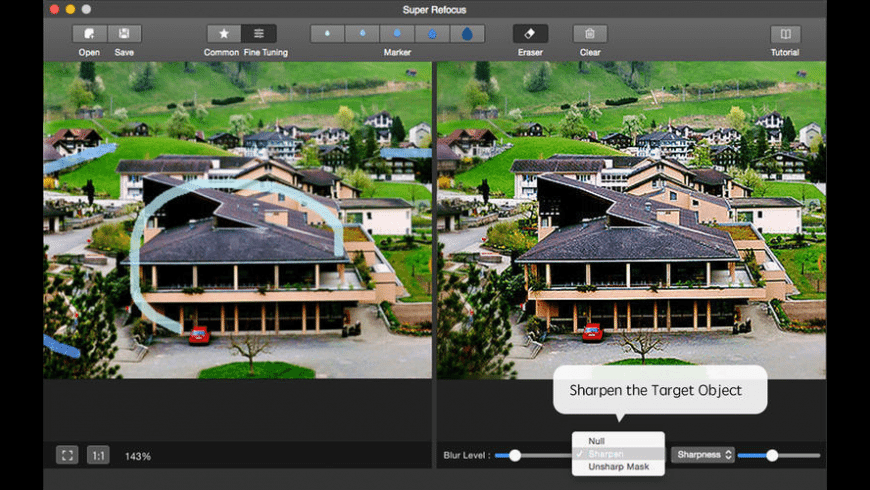Viewport: 870px width, 490px height.
Task: Click the refocused result preview on the right
Action: tap(631, 220)
